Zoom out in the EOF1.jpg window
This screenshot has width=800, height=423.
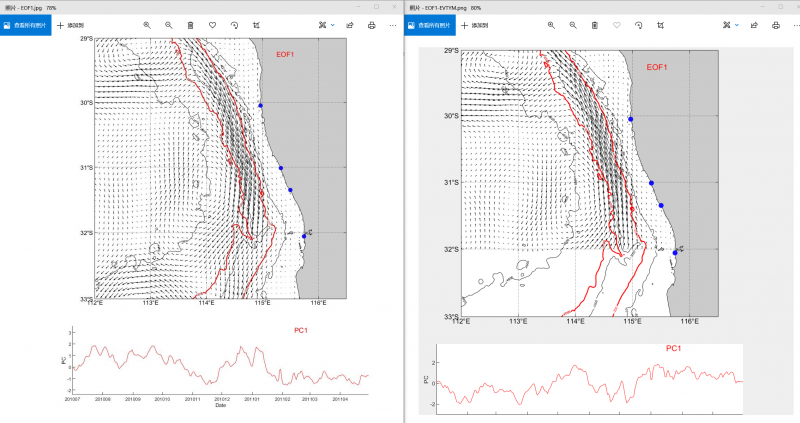[168, 24]
